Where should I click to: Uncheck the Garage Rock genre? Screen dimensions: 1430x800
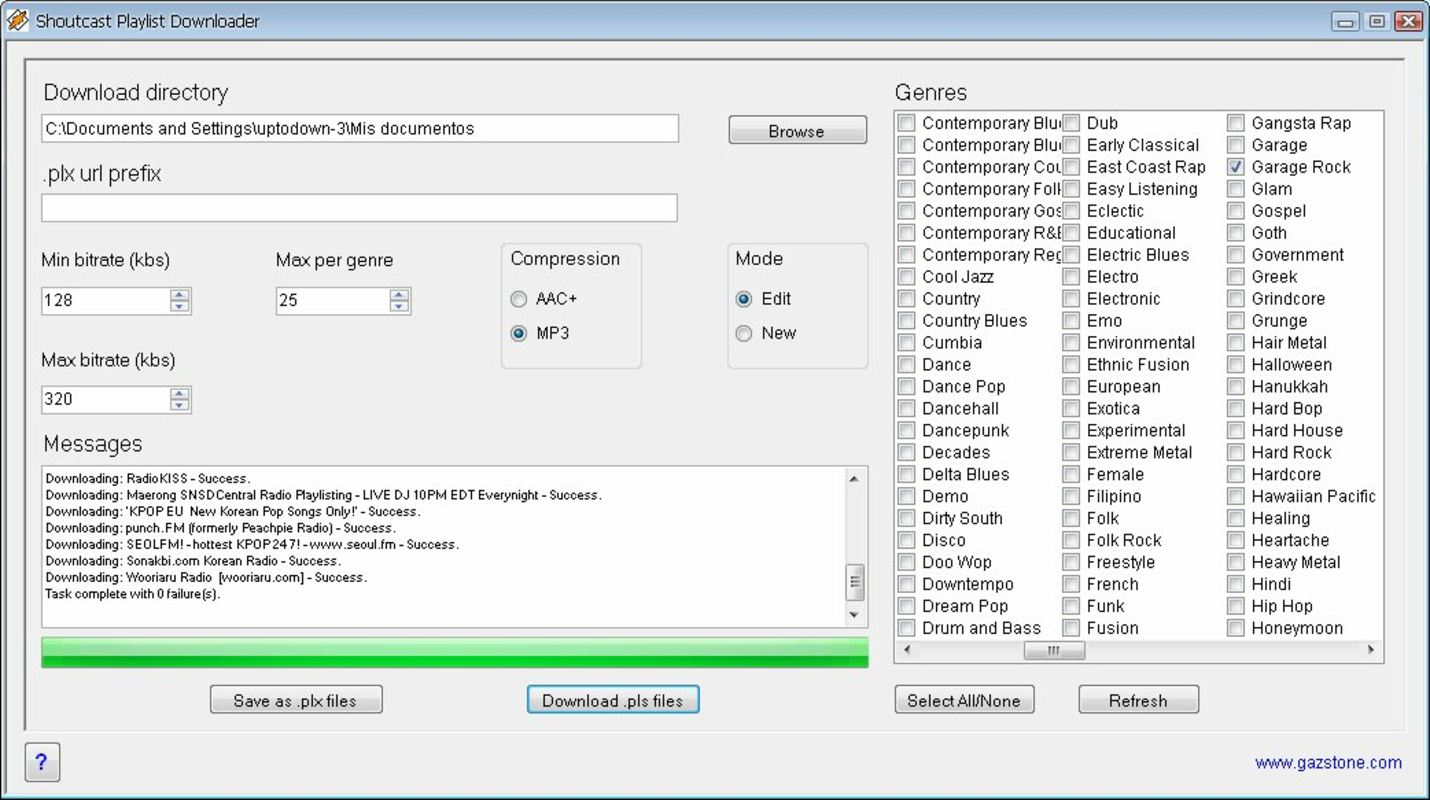click(1236, 167)
